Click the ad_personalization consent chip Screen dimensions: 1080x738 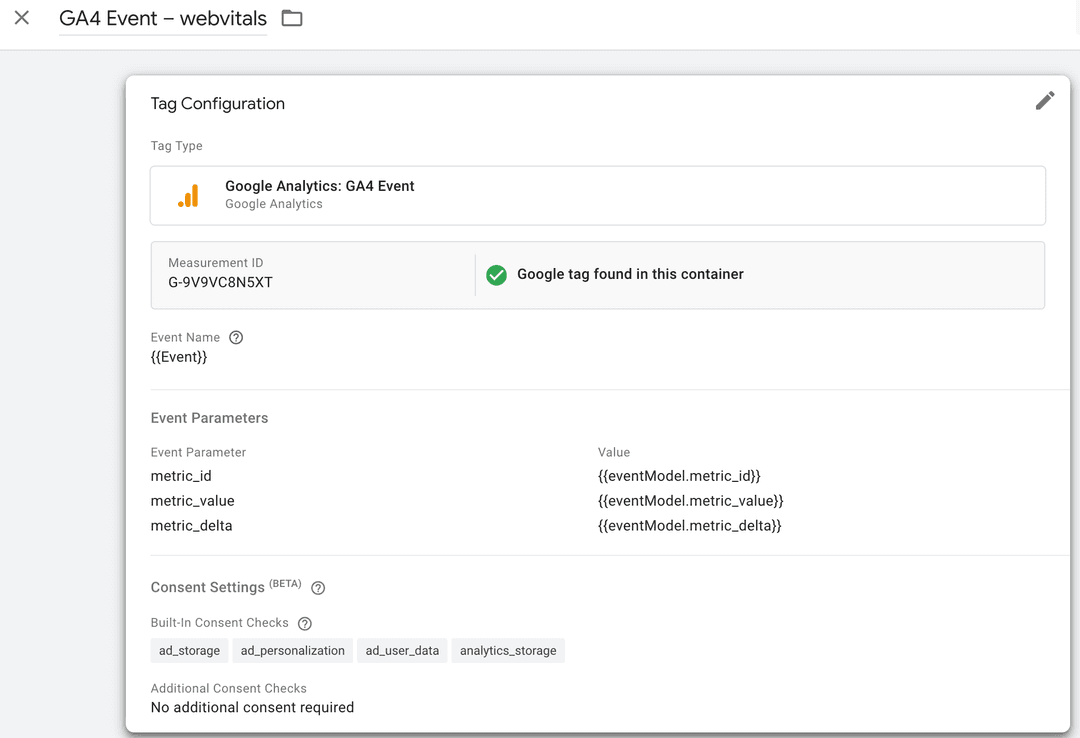(293, 651)
